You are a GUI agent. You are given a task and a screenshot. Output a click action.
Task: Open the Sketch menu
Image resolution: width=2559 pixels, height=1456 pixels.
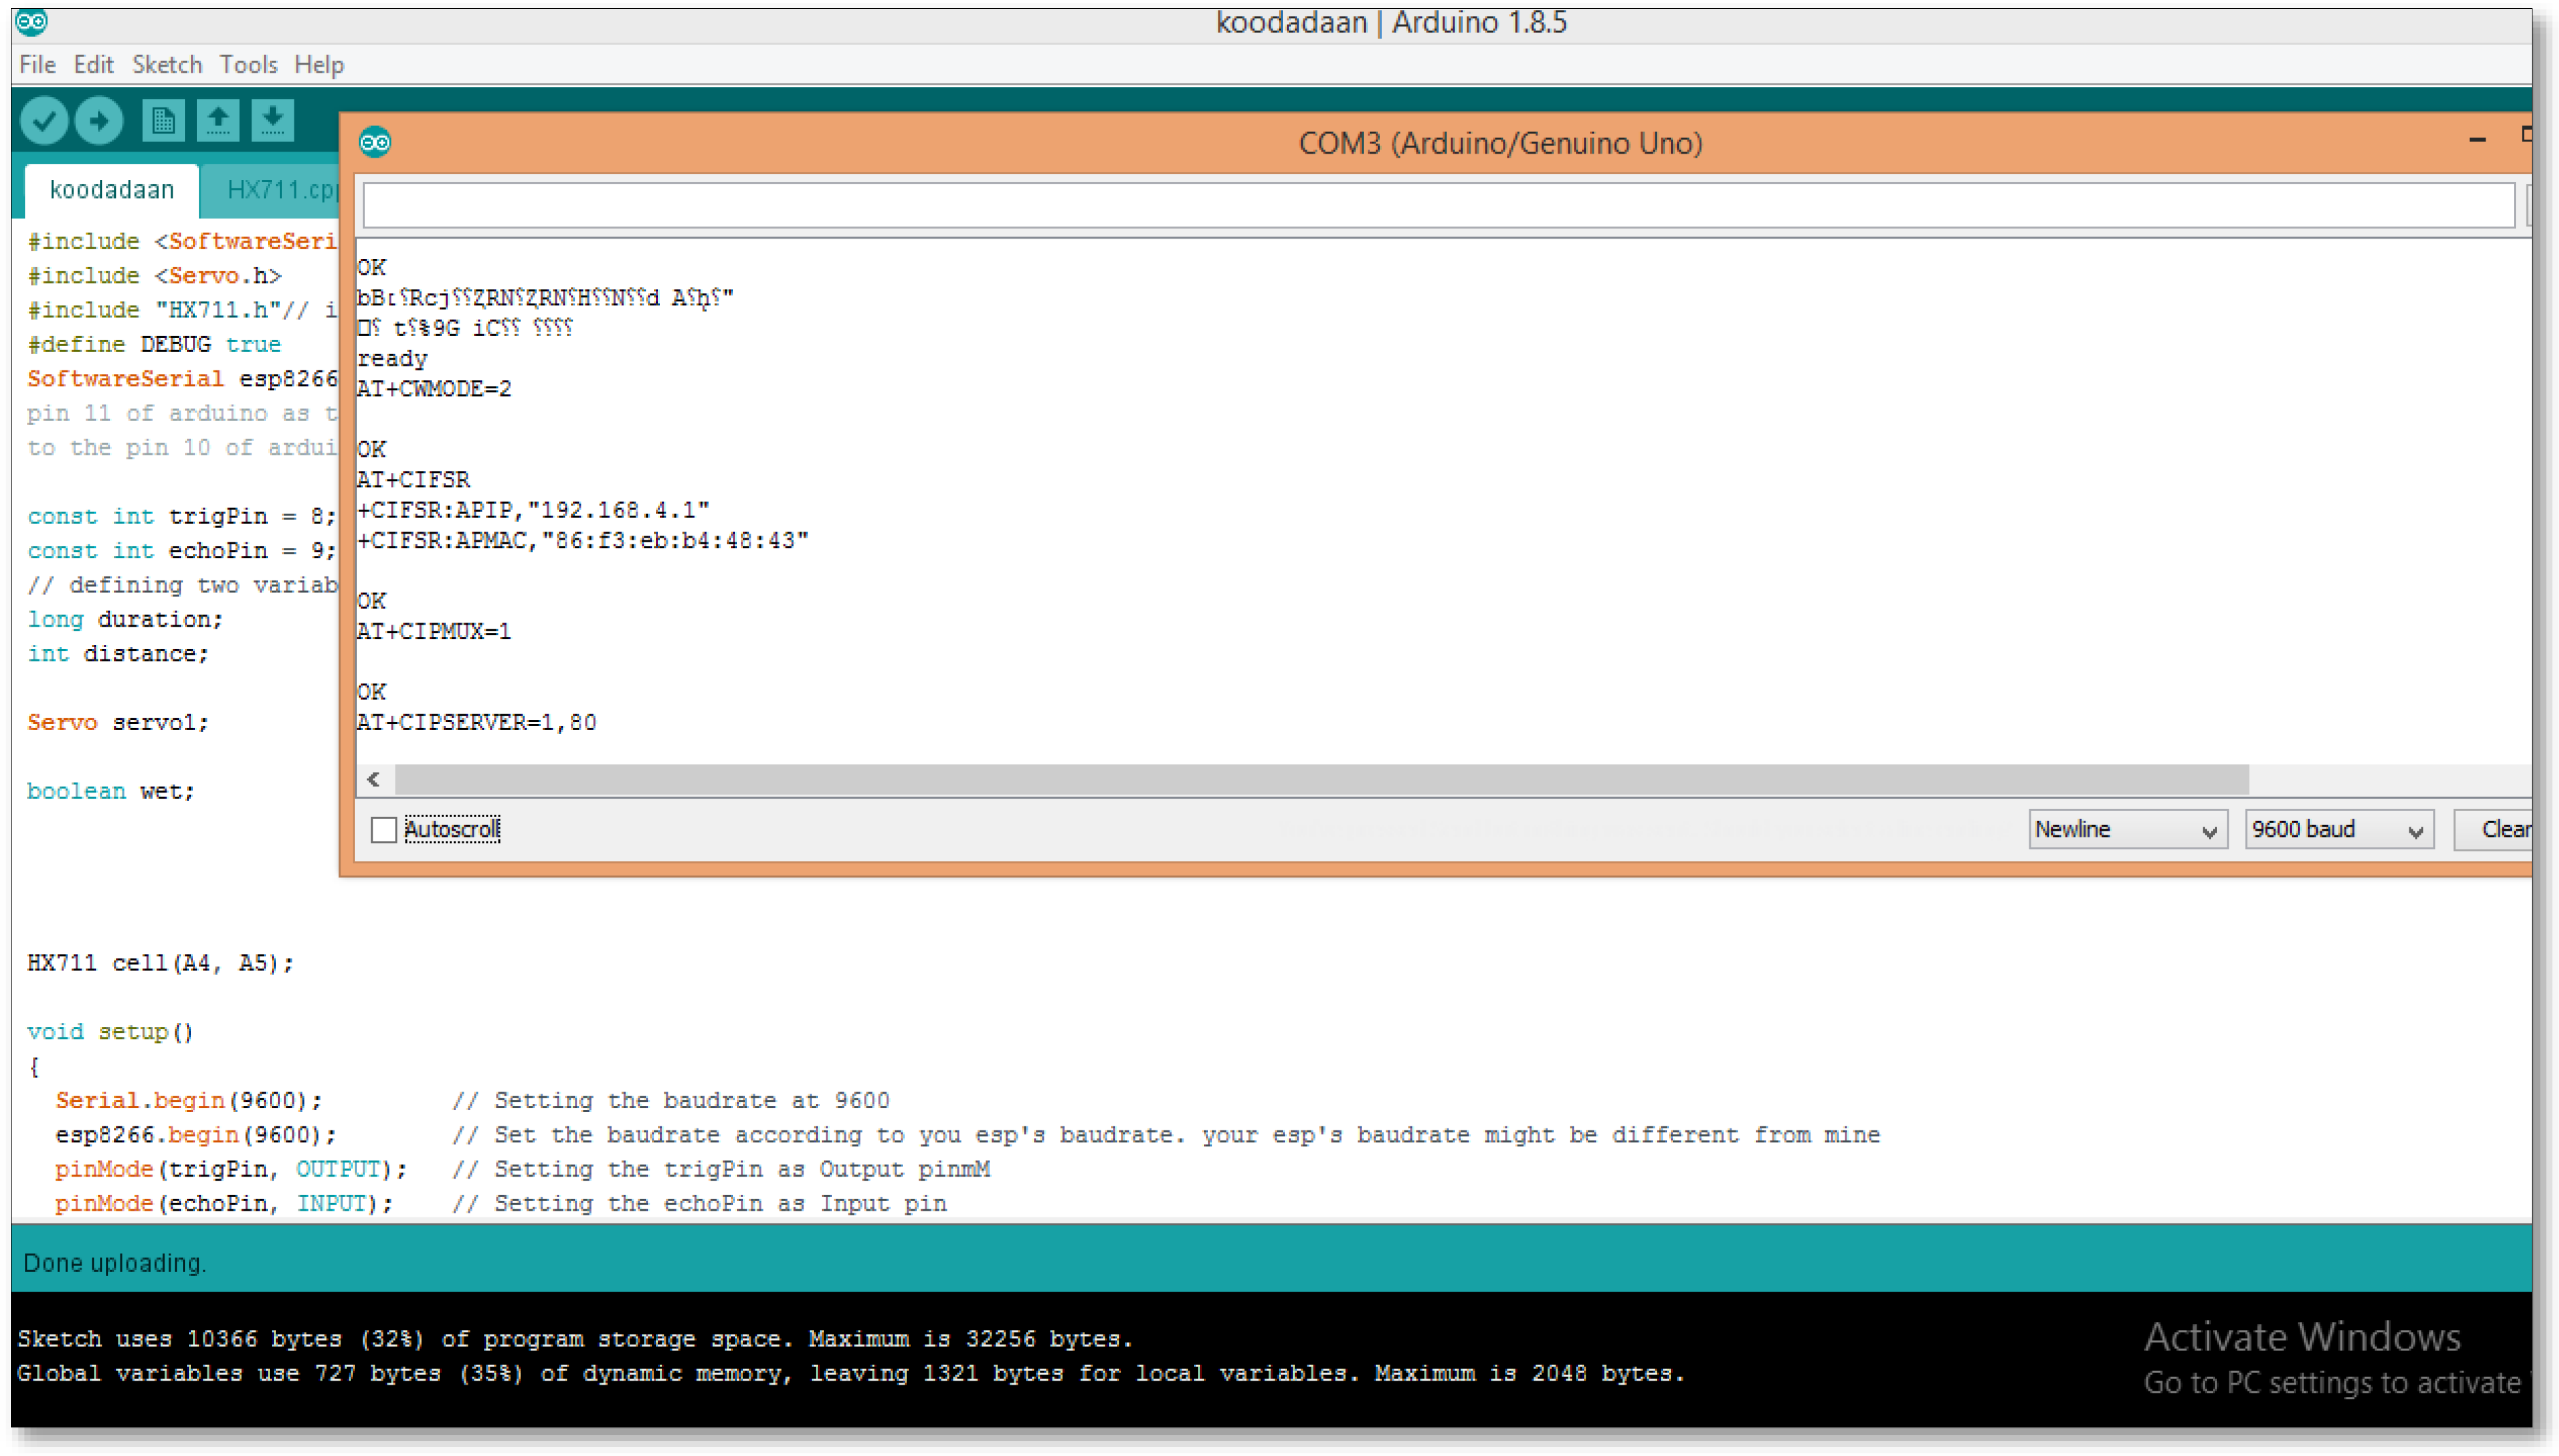pos(166,65)
